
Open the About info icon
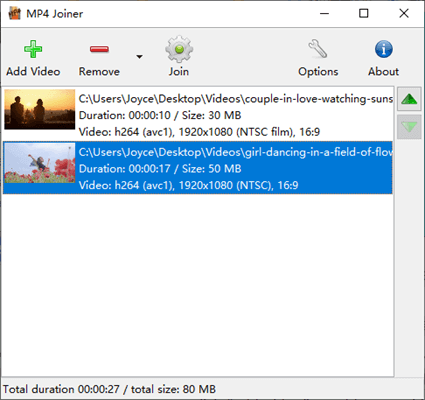click(x=384, y=49)
